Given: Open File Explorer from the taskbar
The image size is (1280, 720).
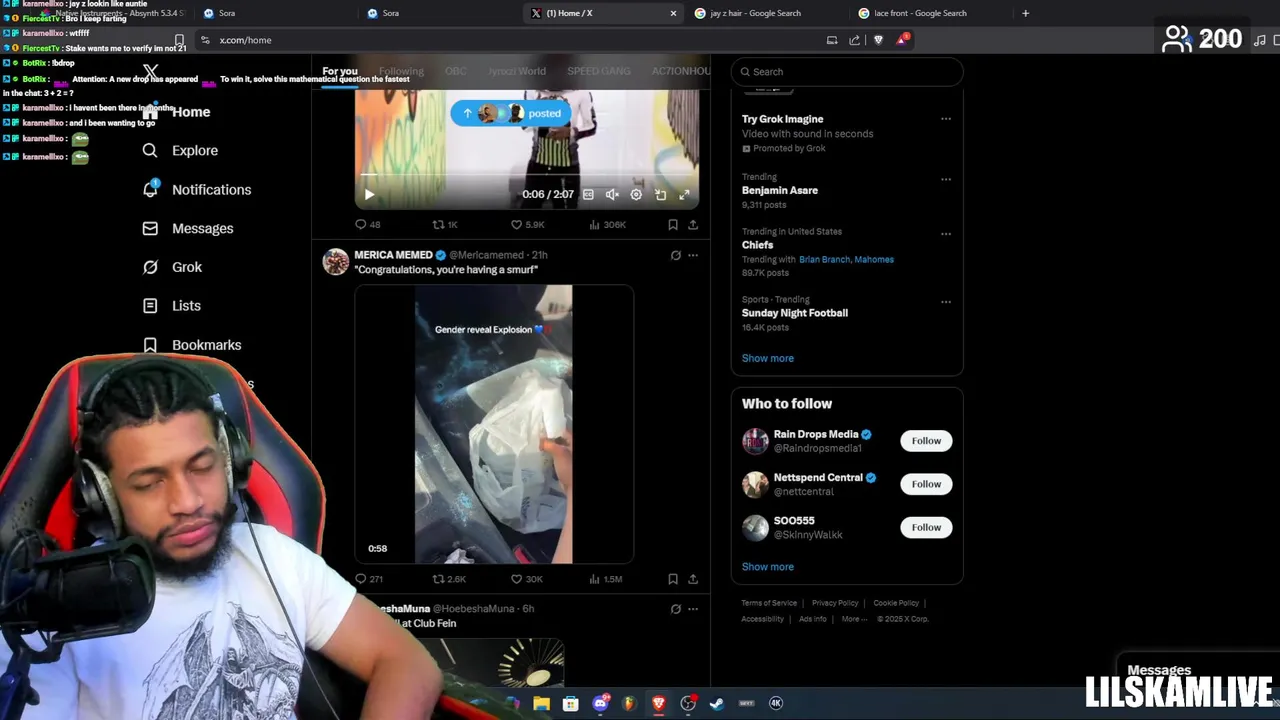Looking at the screenshot, I should pyautogui.click(x=541, y=703).
